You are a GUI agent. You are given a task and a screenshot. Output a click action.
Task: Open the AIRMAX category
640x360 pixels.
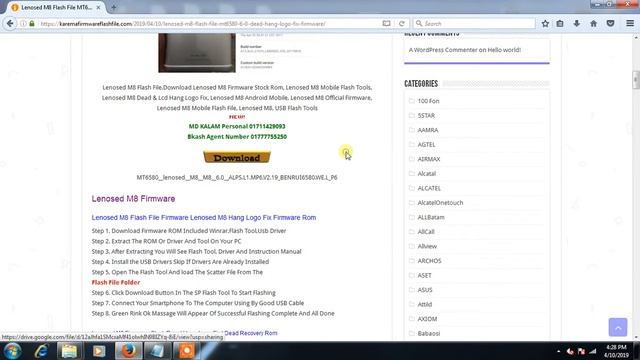(429, 159)
